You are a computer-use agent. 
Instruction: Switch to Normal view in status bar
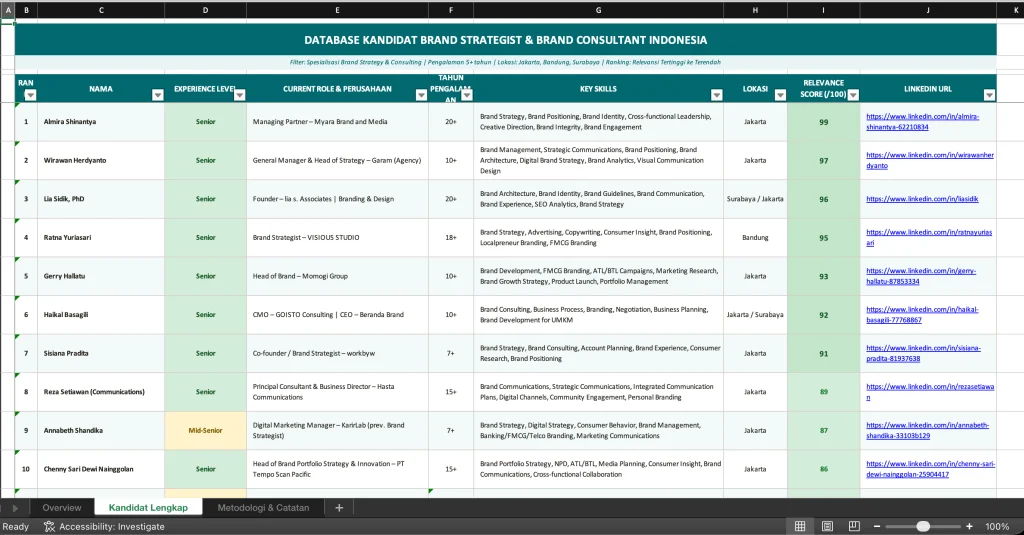800,526
